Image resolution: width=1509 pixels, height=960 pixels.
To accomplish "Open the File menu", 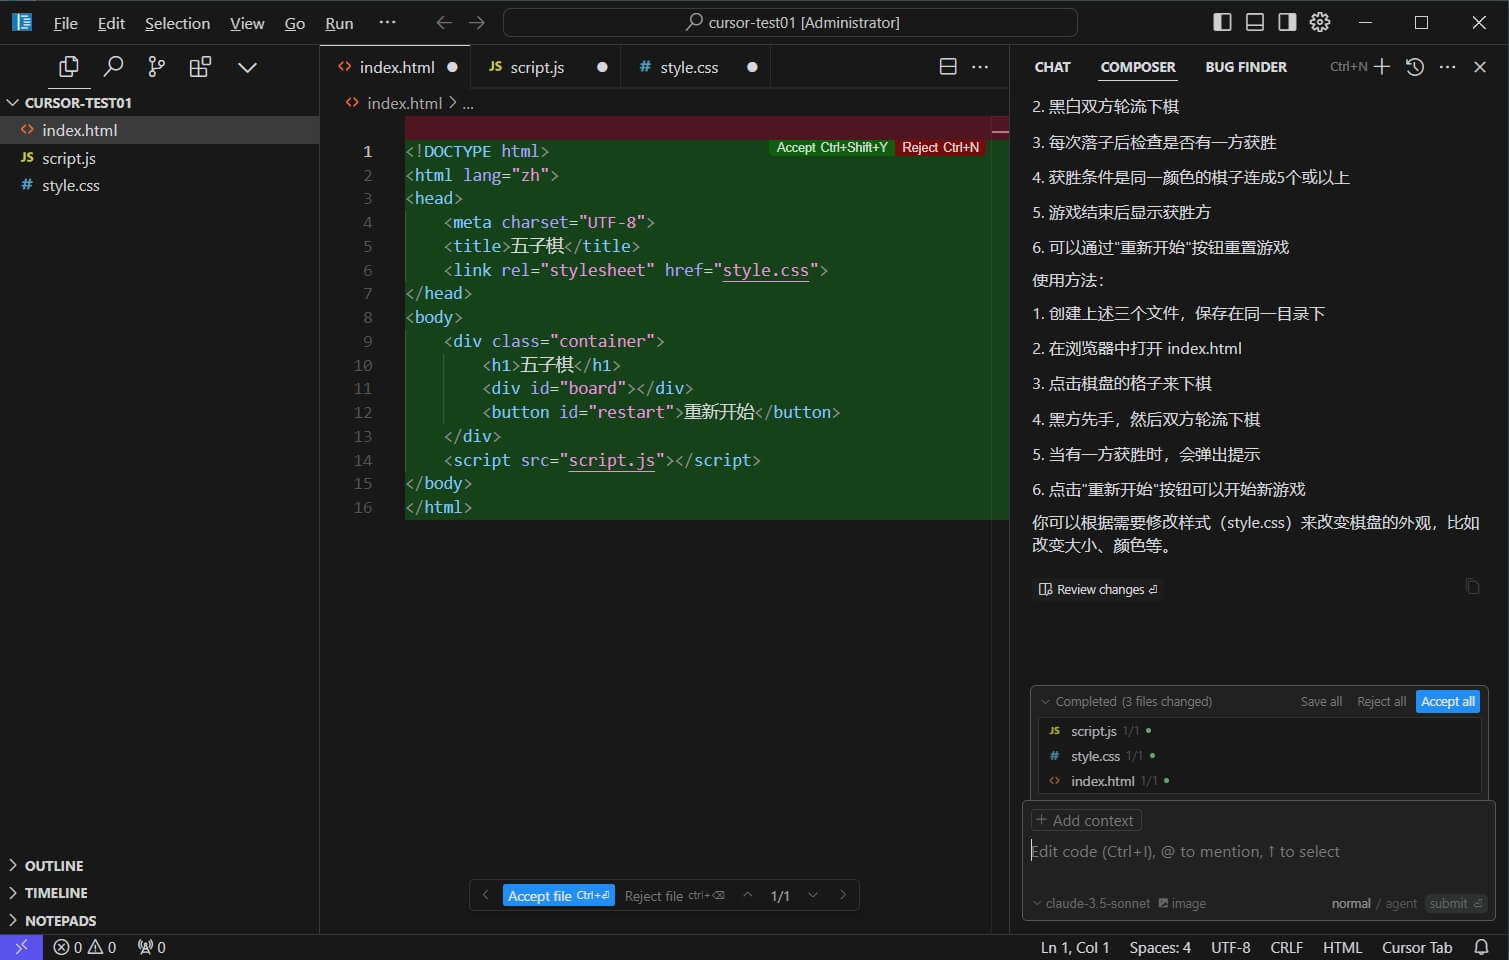I will 65,23.
